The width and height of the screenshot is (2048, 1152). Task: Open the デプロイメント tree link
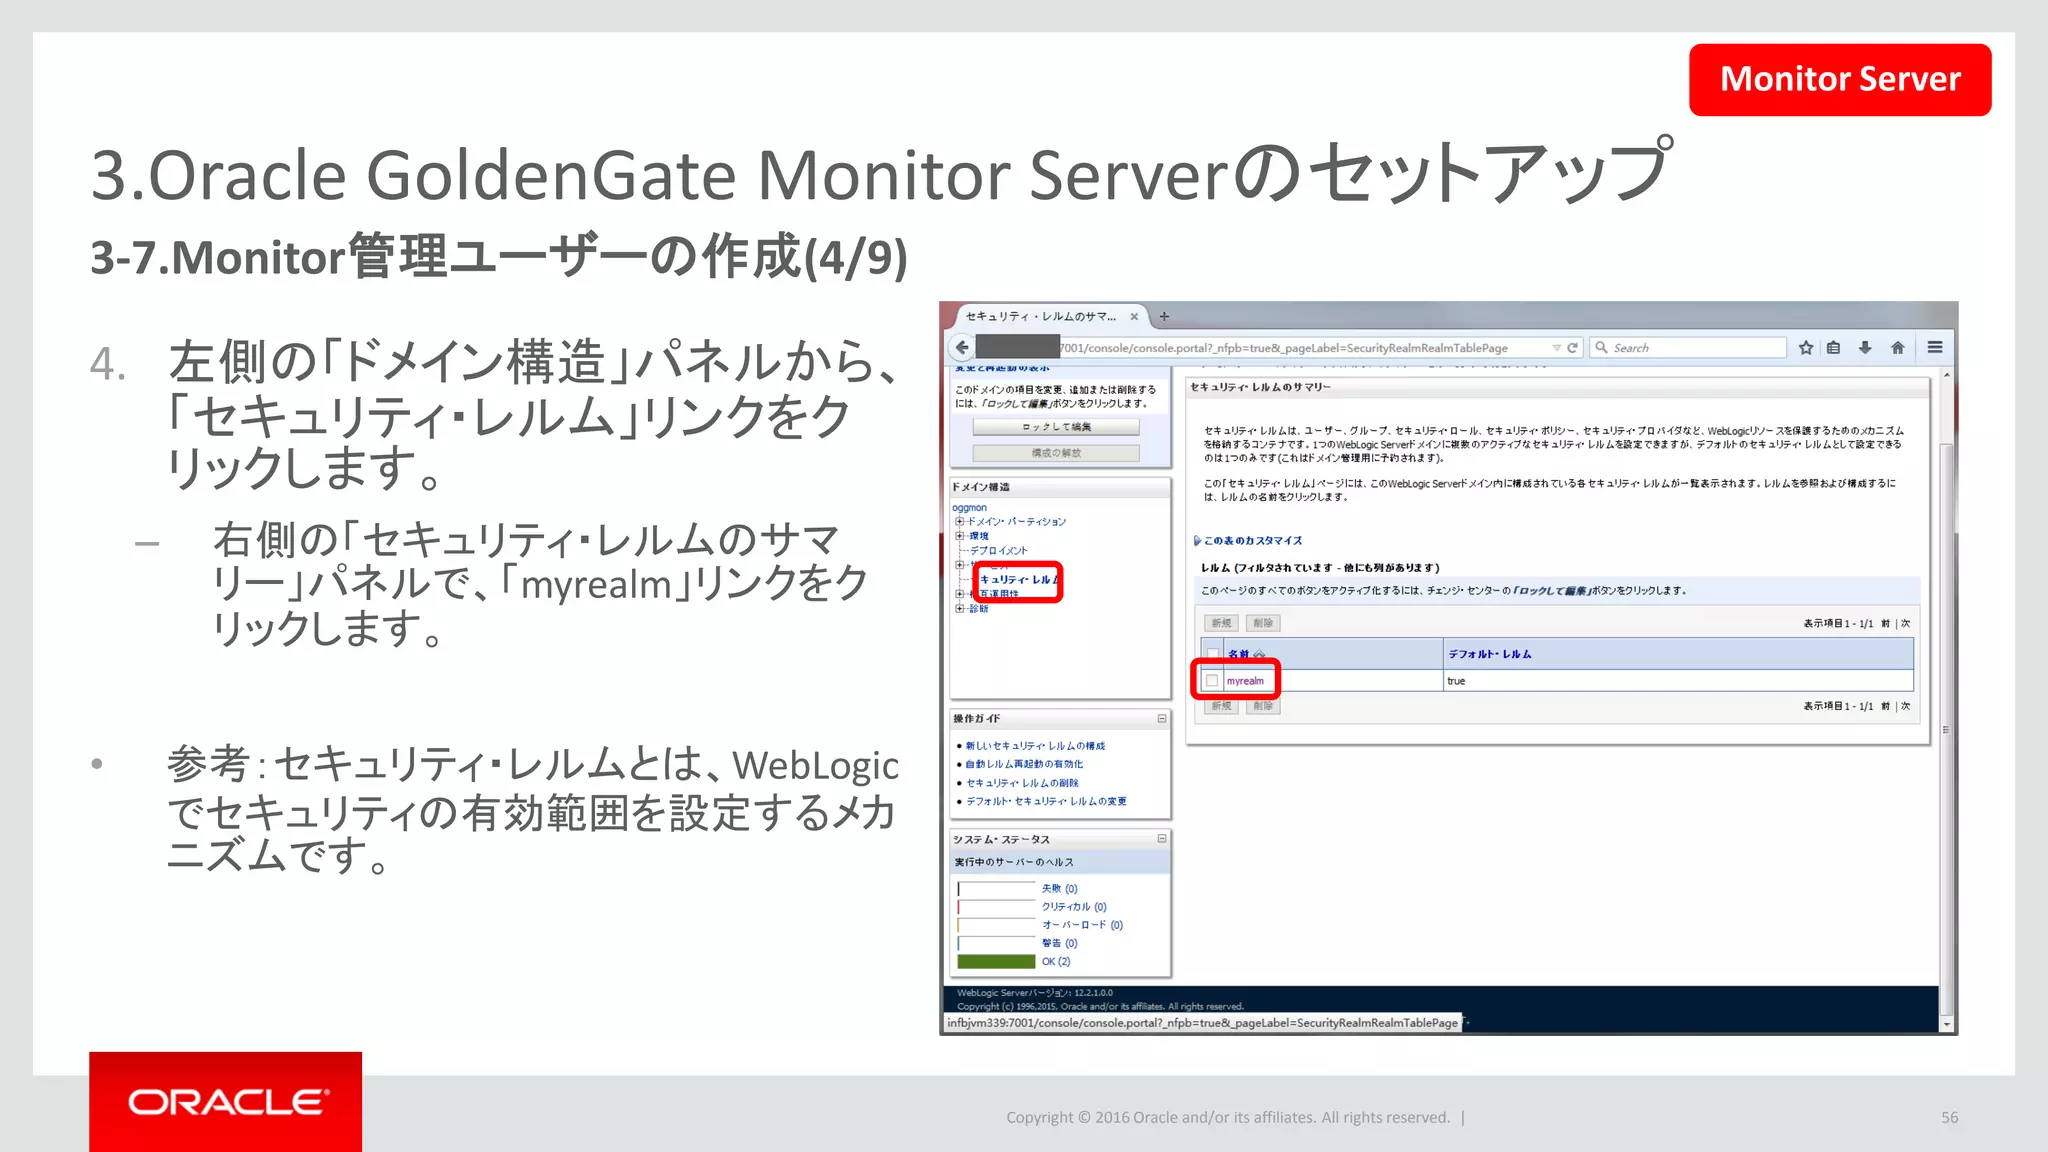[x=998, y=550]
